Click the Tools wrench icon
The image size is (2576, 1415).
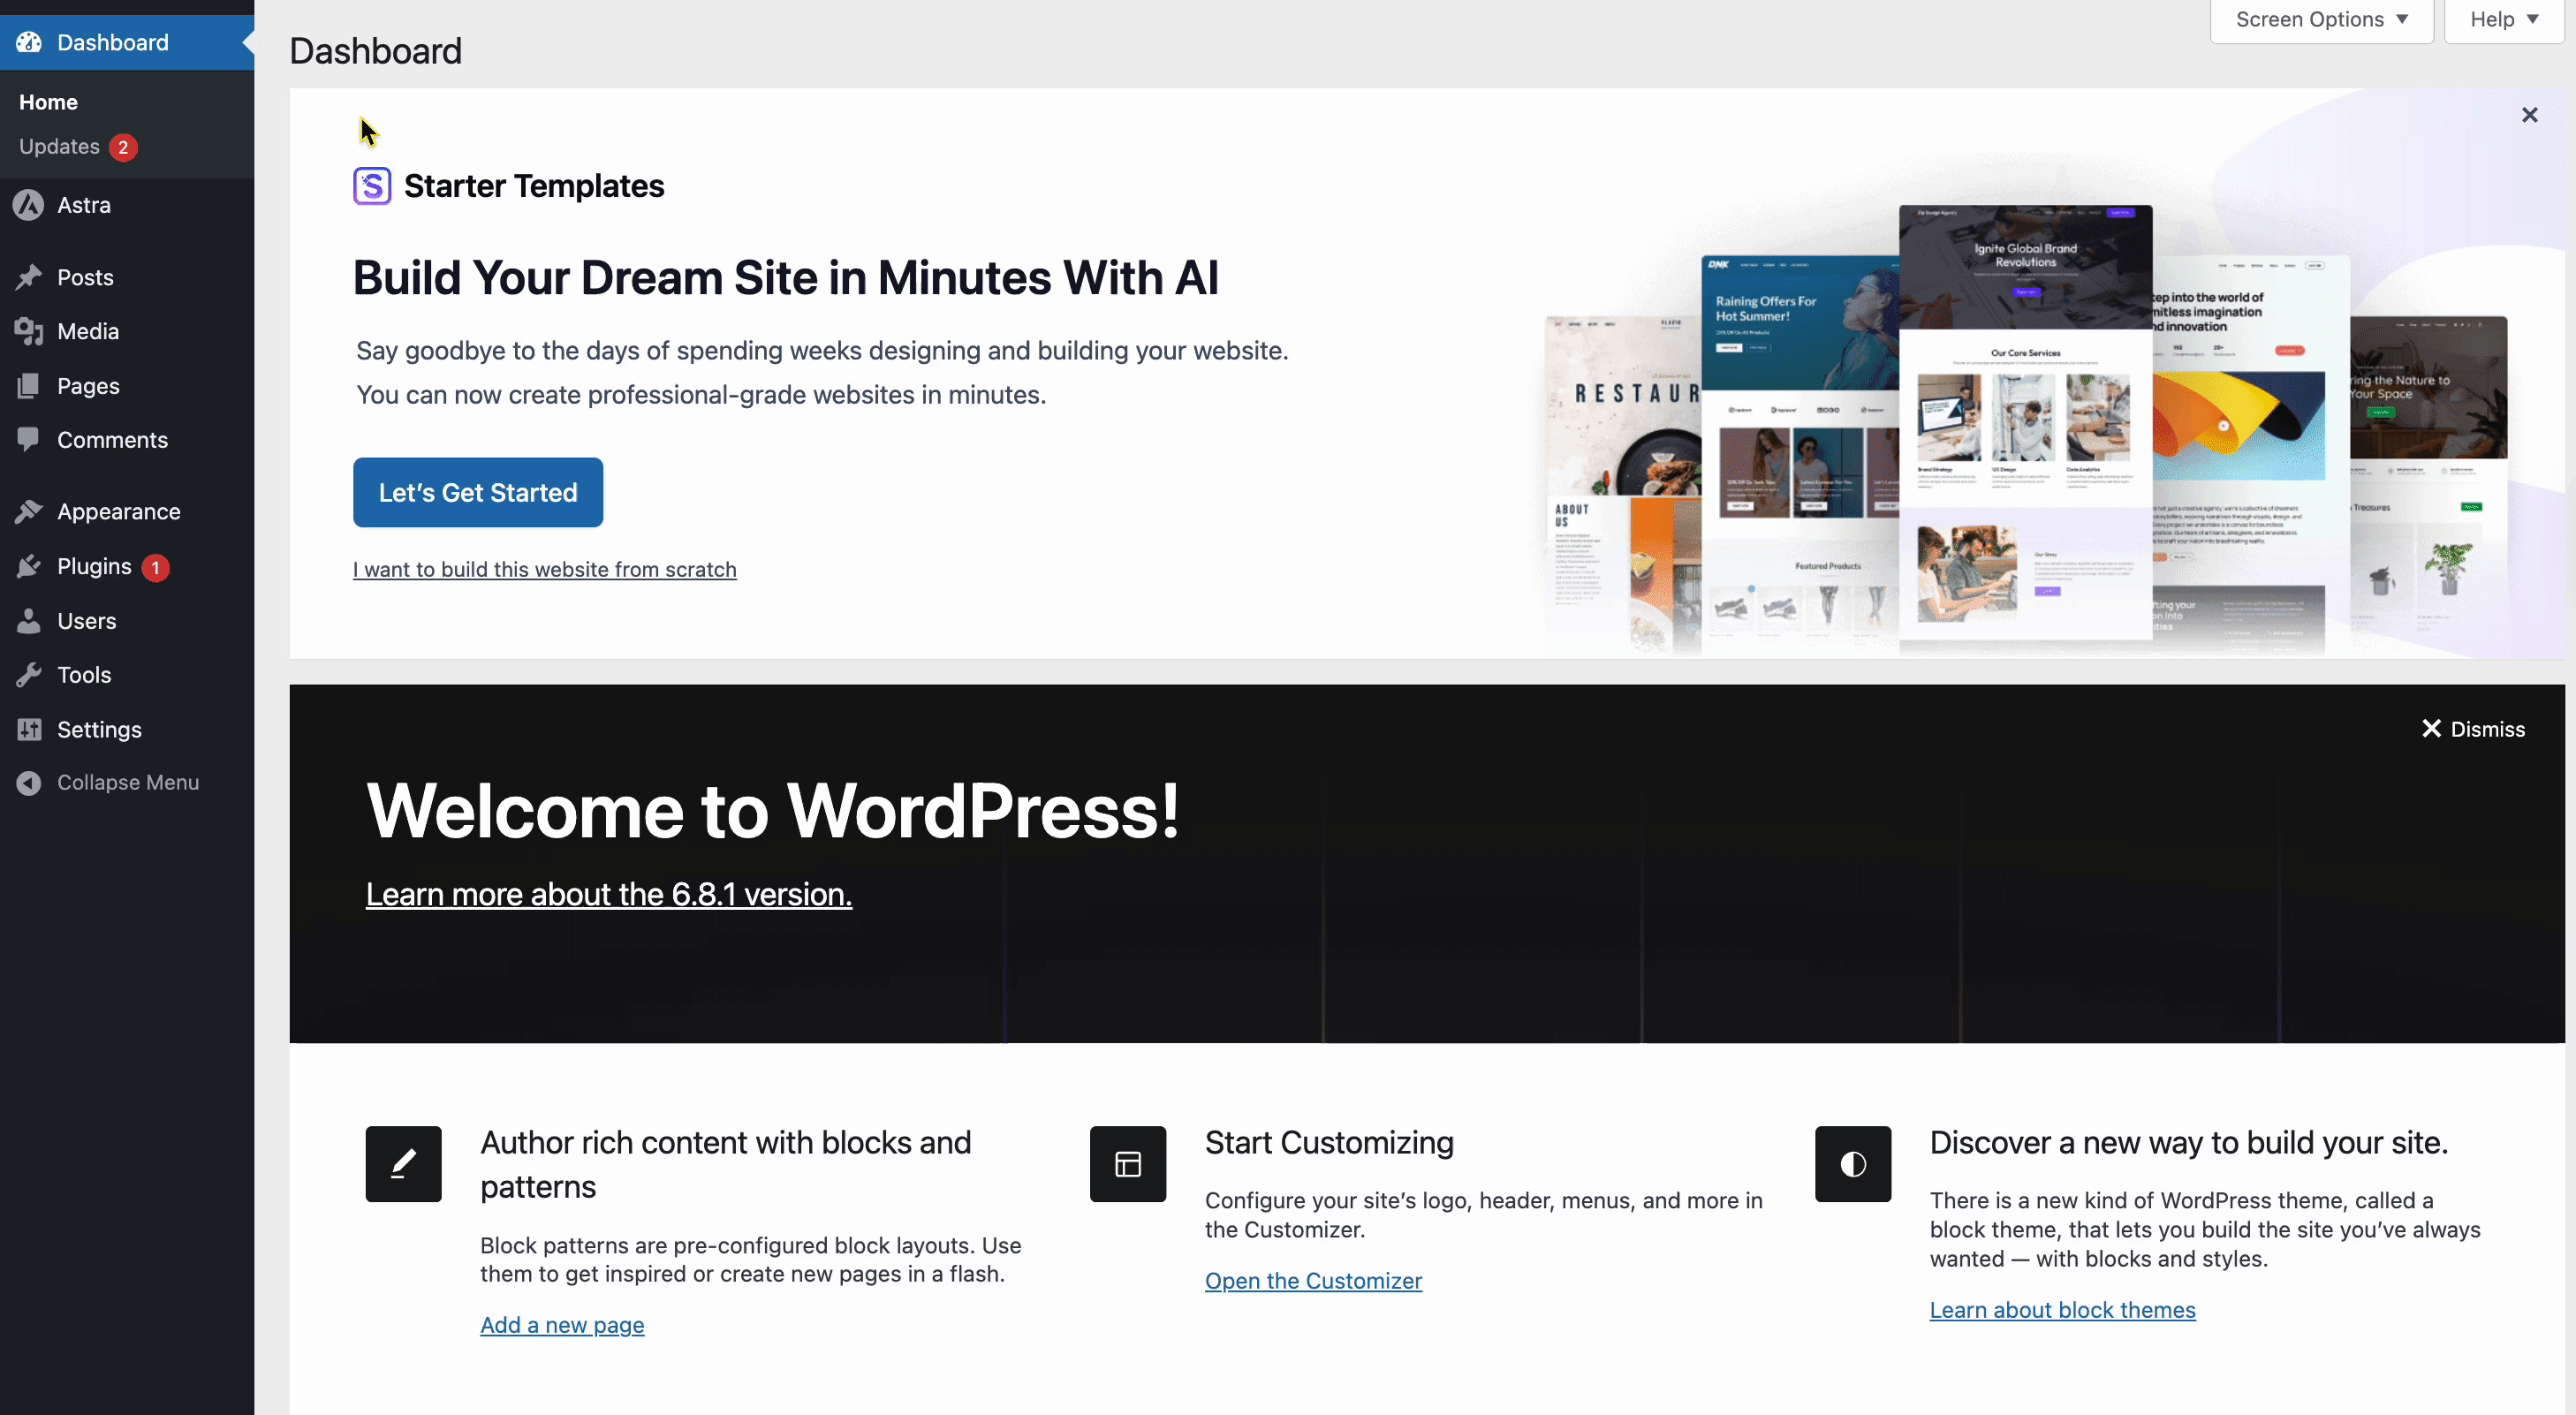point(28,675)
